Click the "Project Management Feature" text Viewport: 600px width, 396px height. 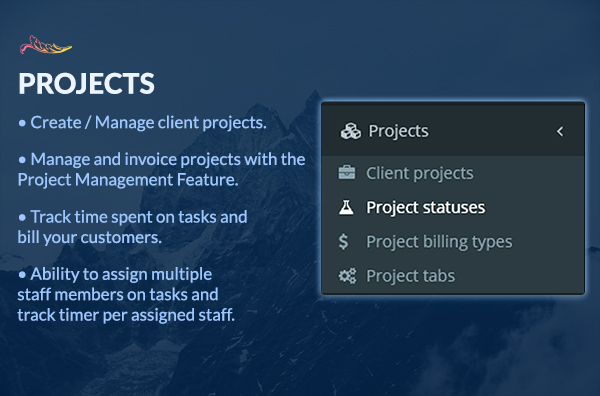coord(128,180)
